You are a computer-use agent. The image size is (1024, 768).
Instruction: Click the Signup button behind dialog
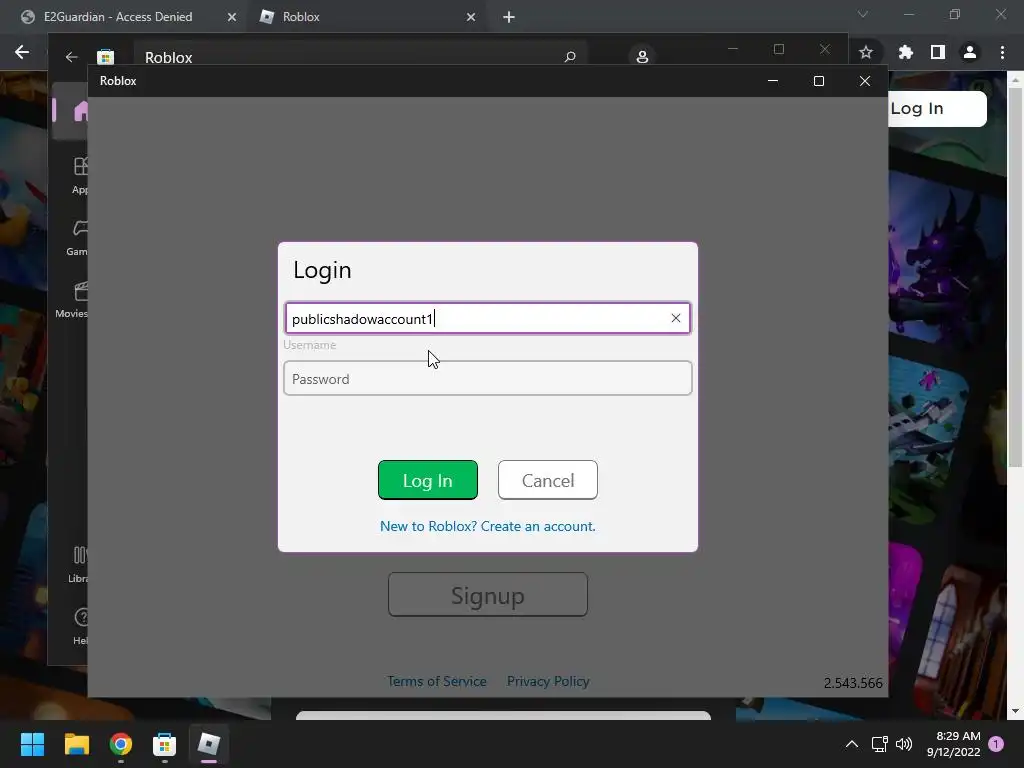(x=488, y=595)
